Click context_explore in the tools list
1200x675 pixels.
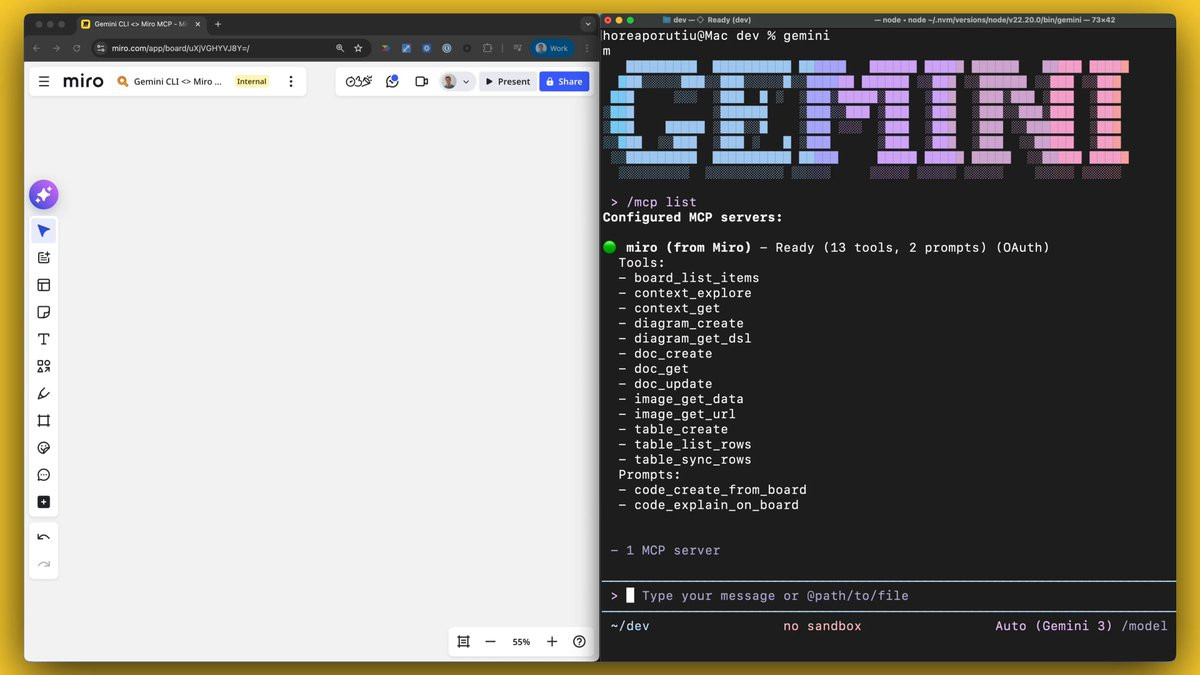tap(692, 293)
